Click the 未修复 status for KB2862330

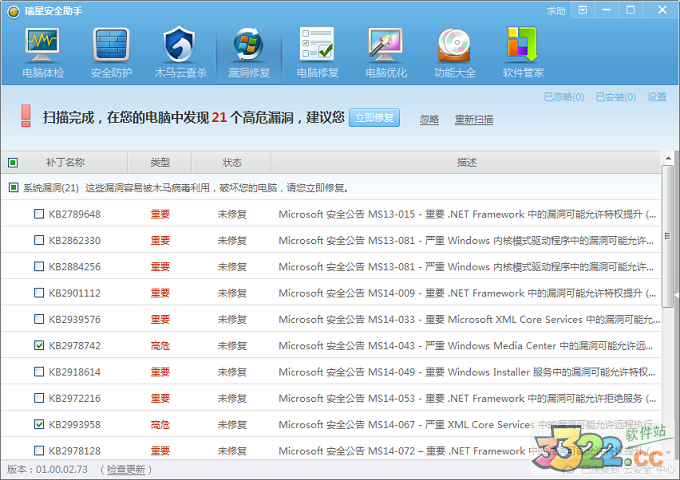pyautogui.click(x=232, y=240)
